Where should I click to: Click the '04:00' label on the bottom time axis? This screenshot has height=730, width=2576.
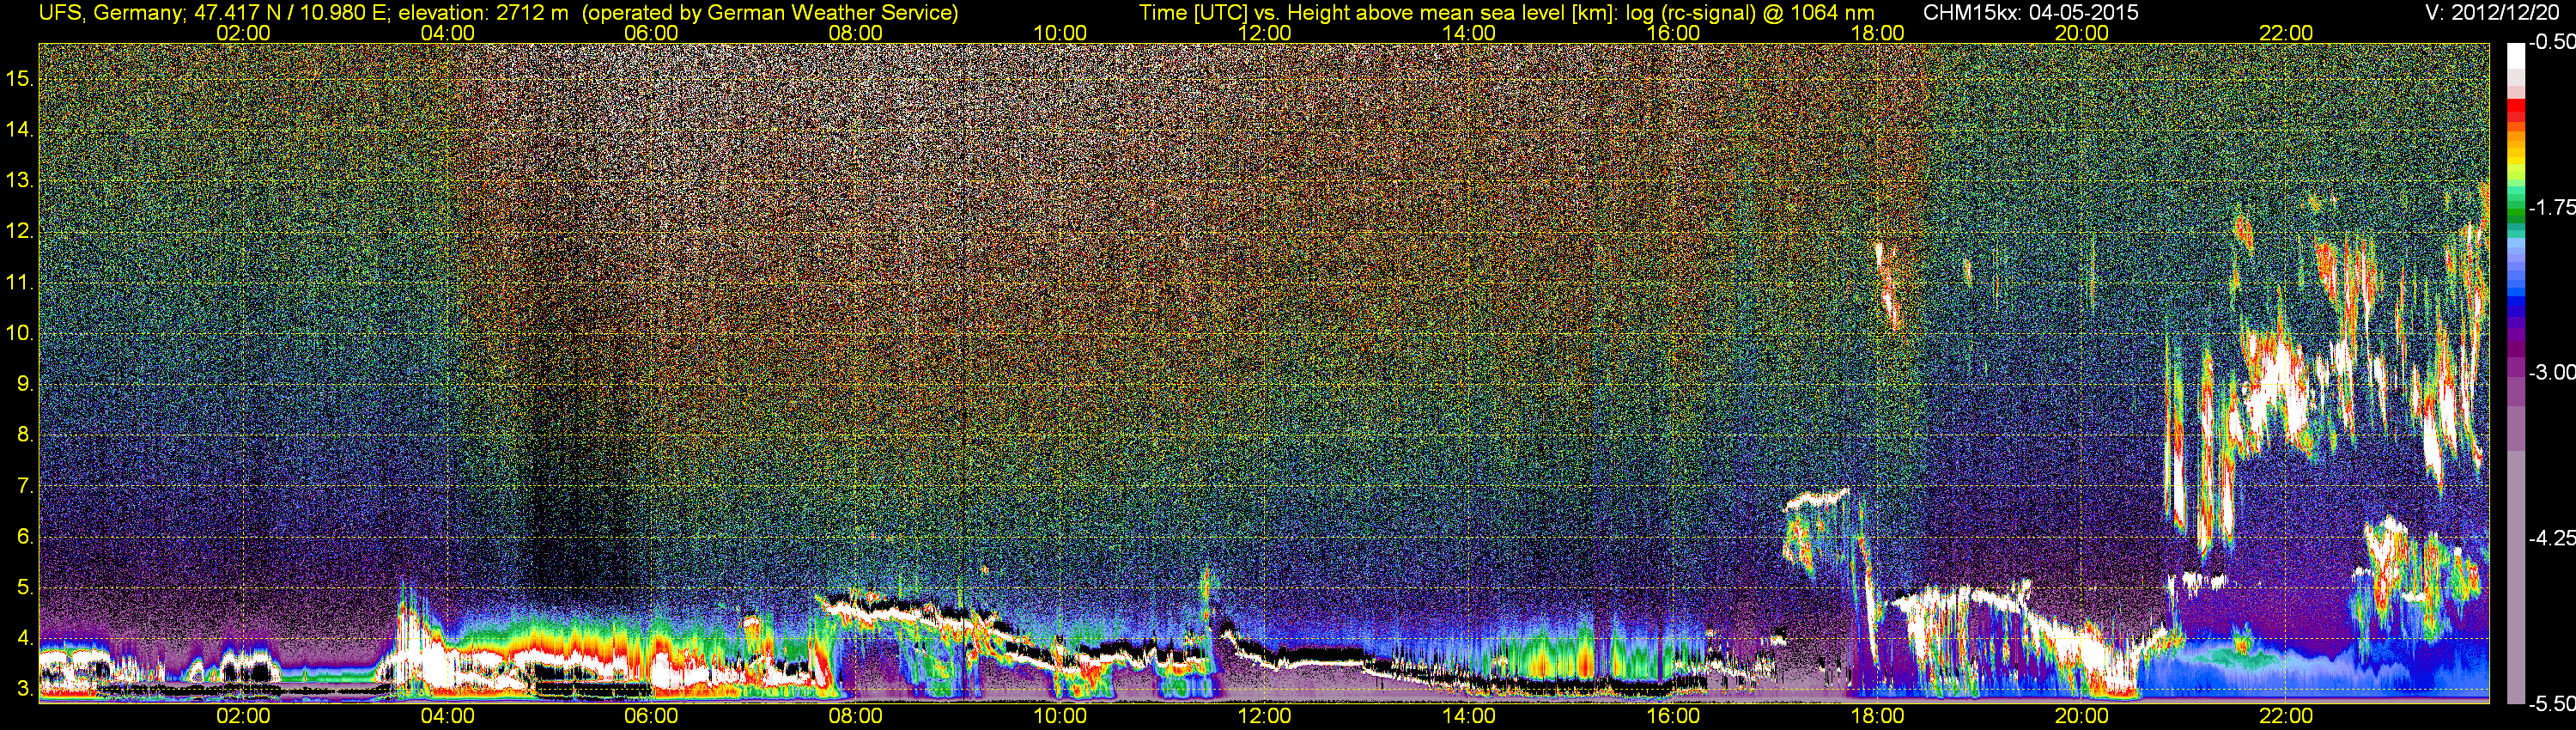point(447,716)
